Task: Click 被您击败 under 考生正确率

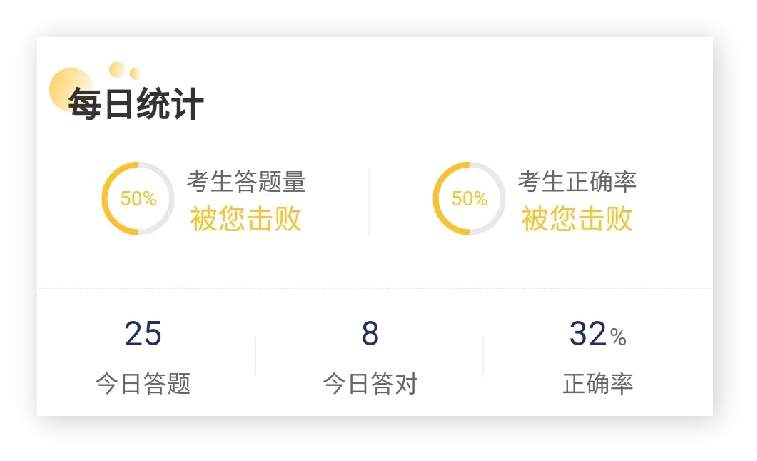Action: 576,219
